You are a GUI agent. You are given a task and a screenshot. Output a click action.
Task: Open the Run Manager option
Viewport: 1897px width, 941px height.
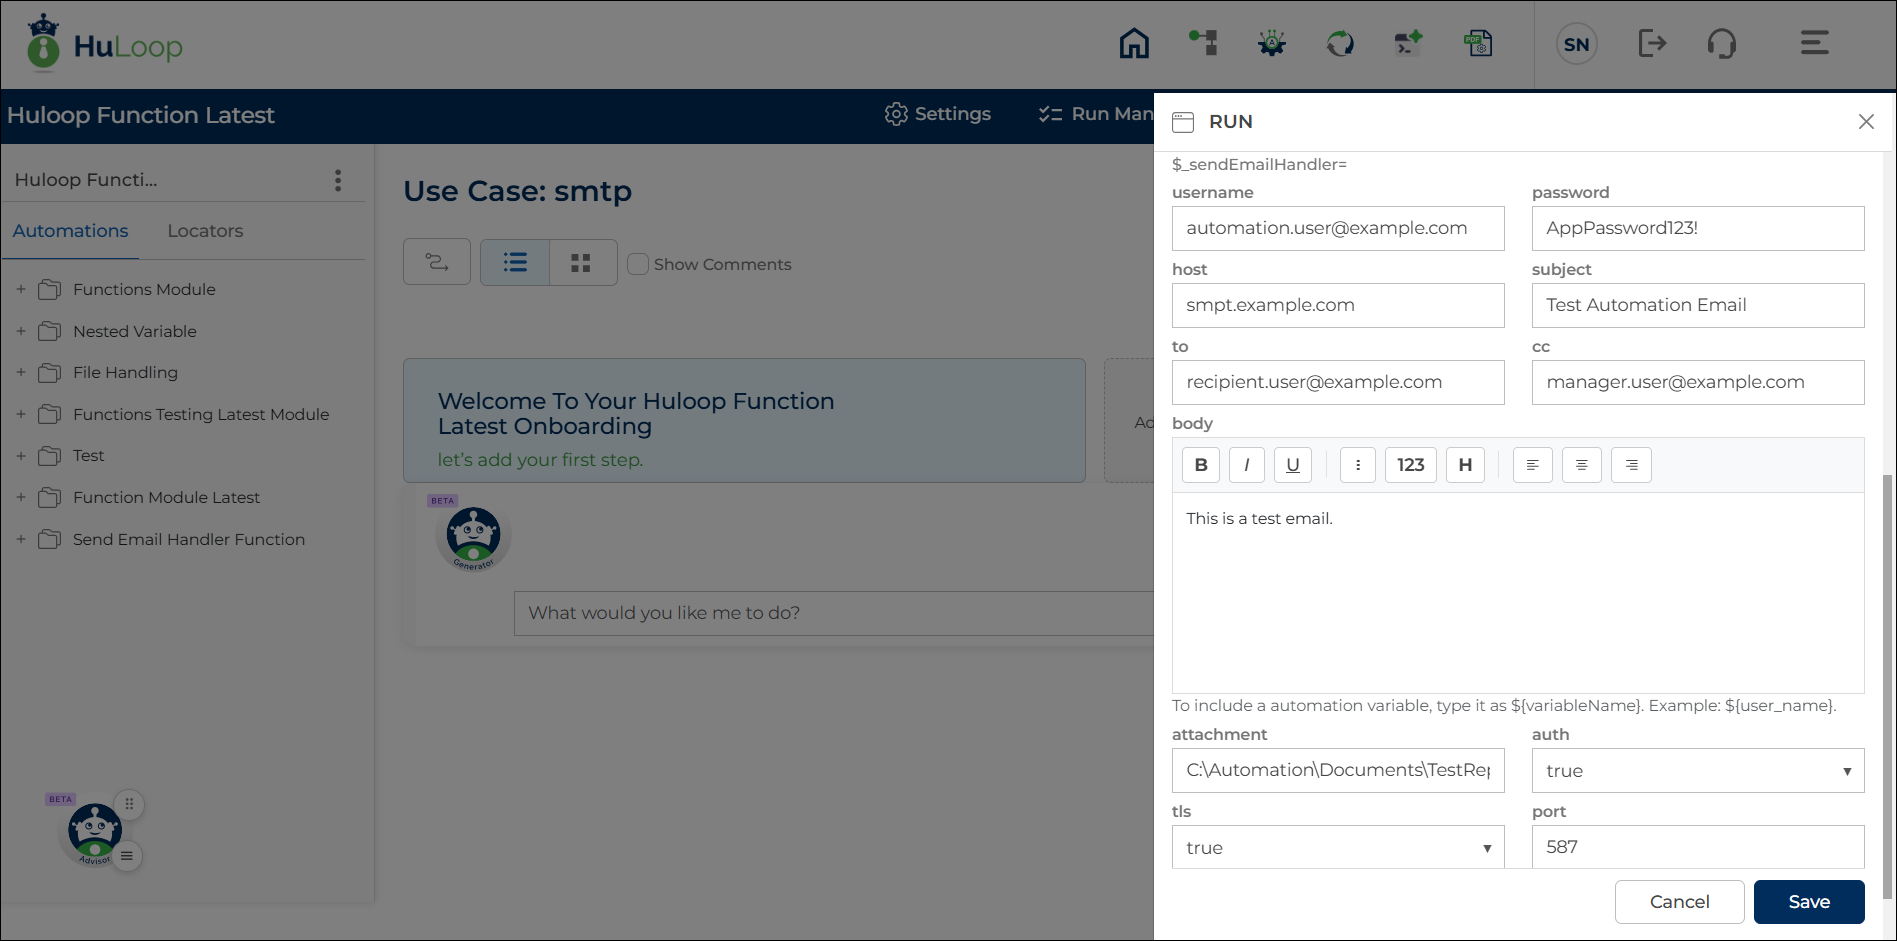click(x=1096, y=114)
